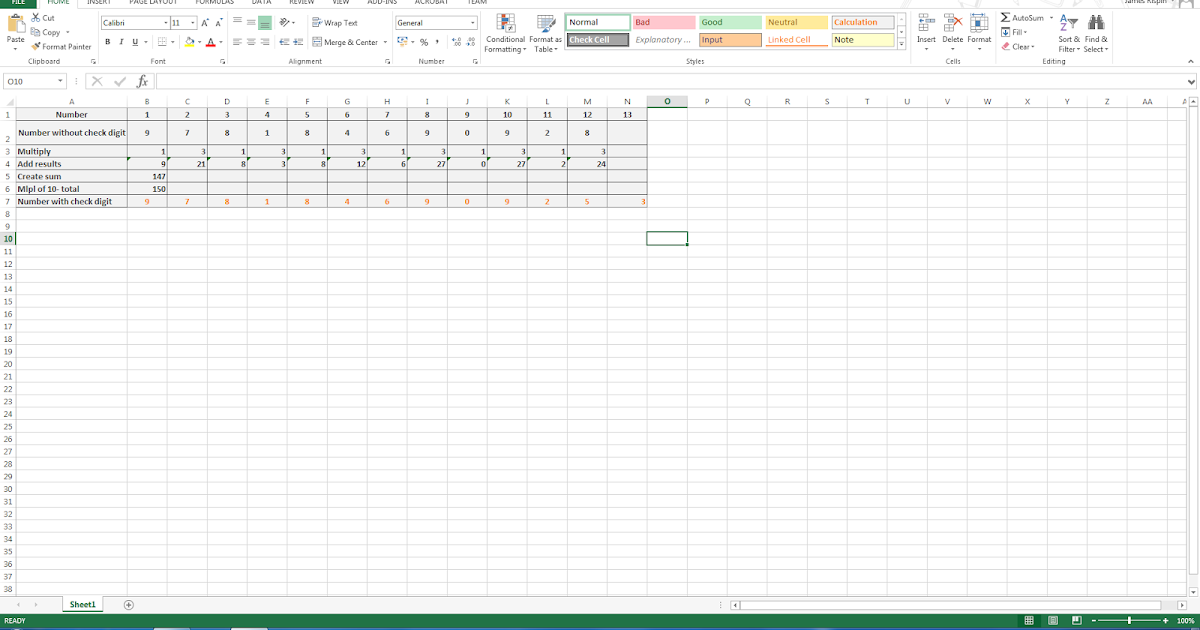Switch to Page Break Preview in status bar
Image resolution: width=1200 pixels, height=630 pixels.
1076,621
